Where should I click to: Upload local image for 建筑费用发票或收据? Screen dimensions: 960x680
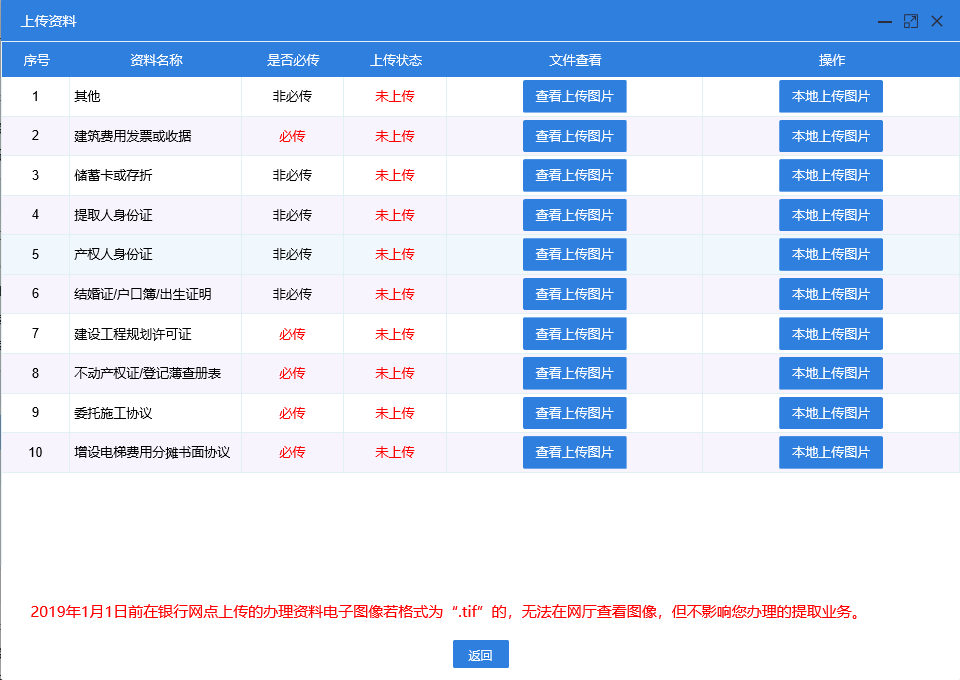tap(831, 136)
